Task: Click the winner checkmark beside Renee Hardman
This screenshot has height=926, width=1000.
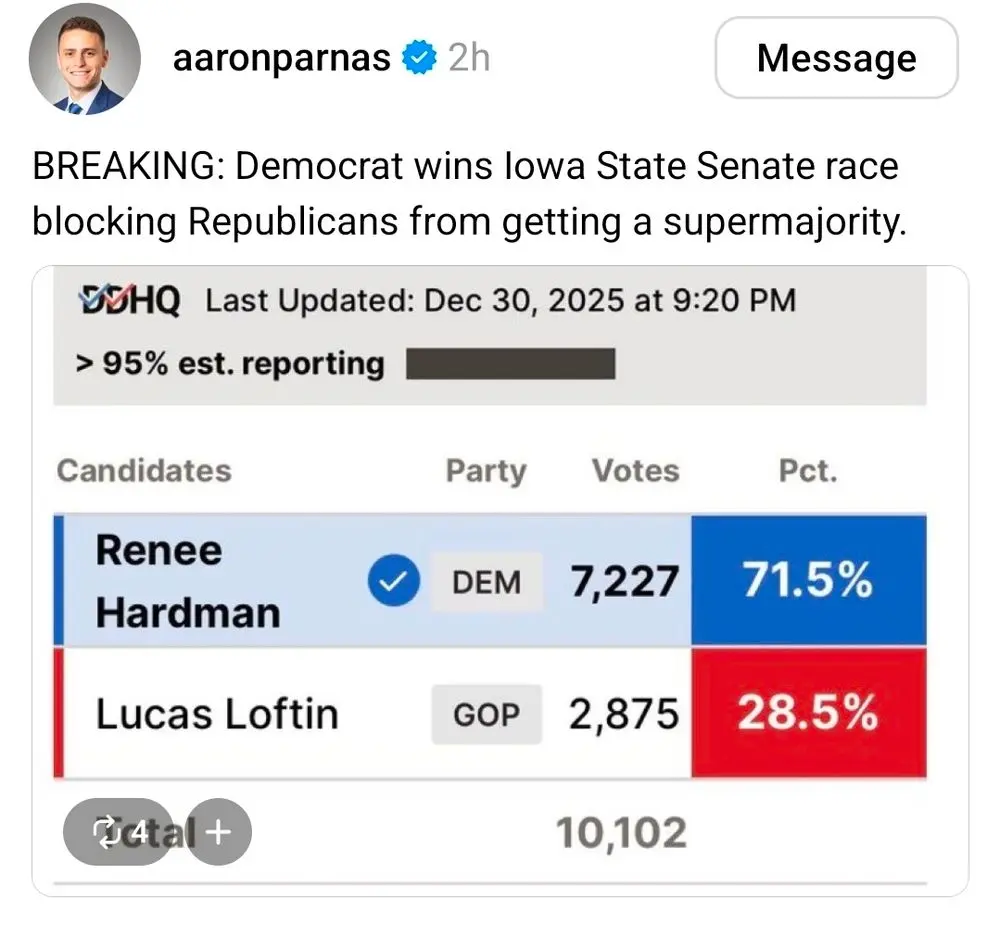Action: [x=393, y=581]
